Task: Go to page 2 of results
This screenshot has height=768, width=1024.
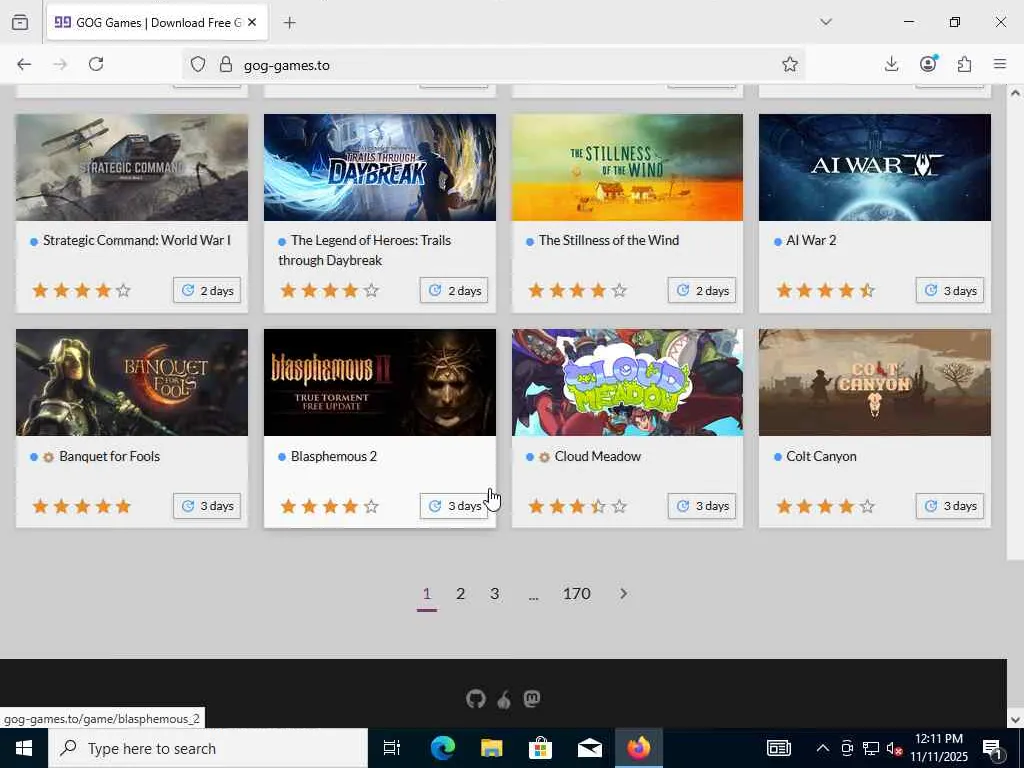Action: point(460,594)
